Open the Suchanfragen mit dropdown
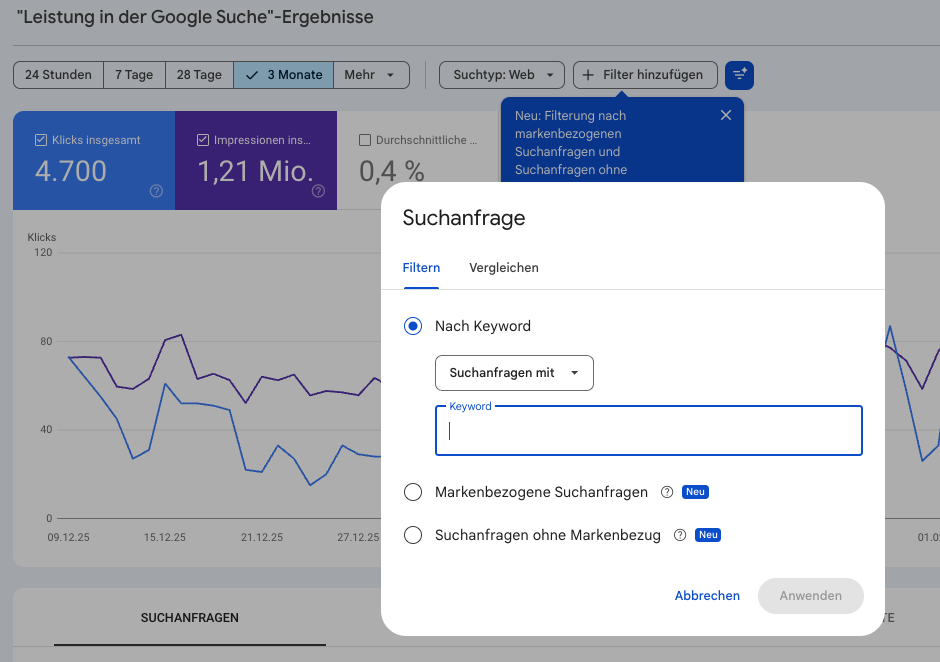 tap(514, 373)
